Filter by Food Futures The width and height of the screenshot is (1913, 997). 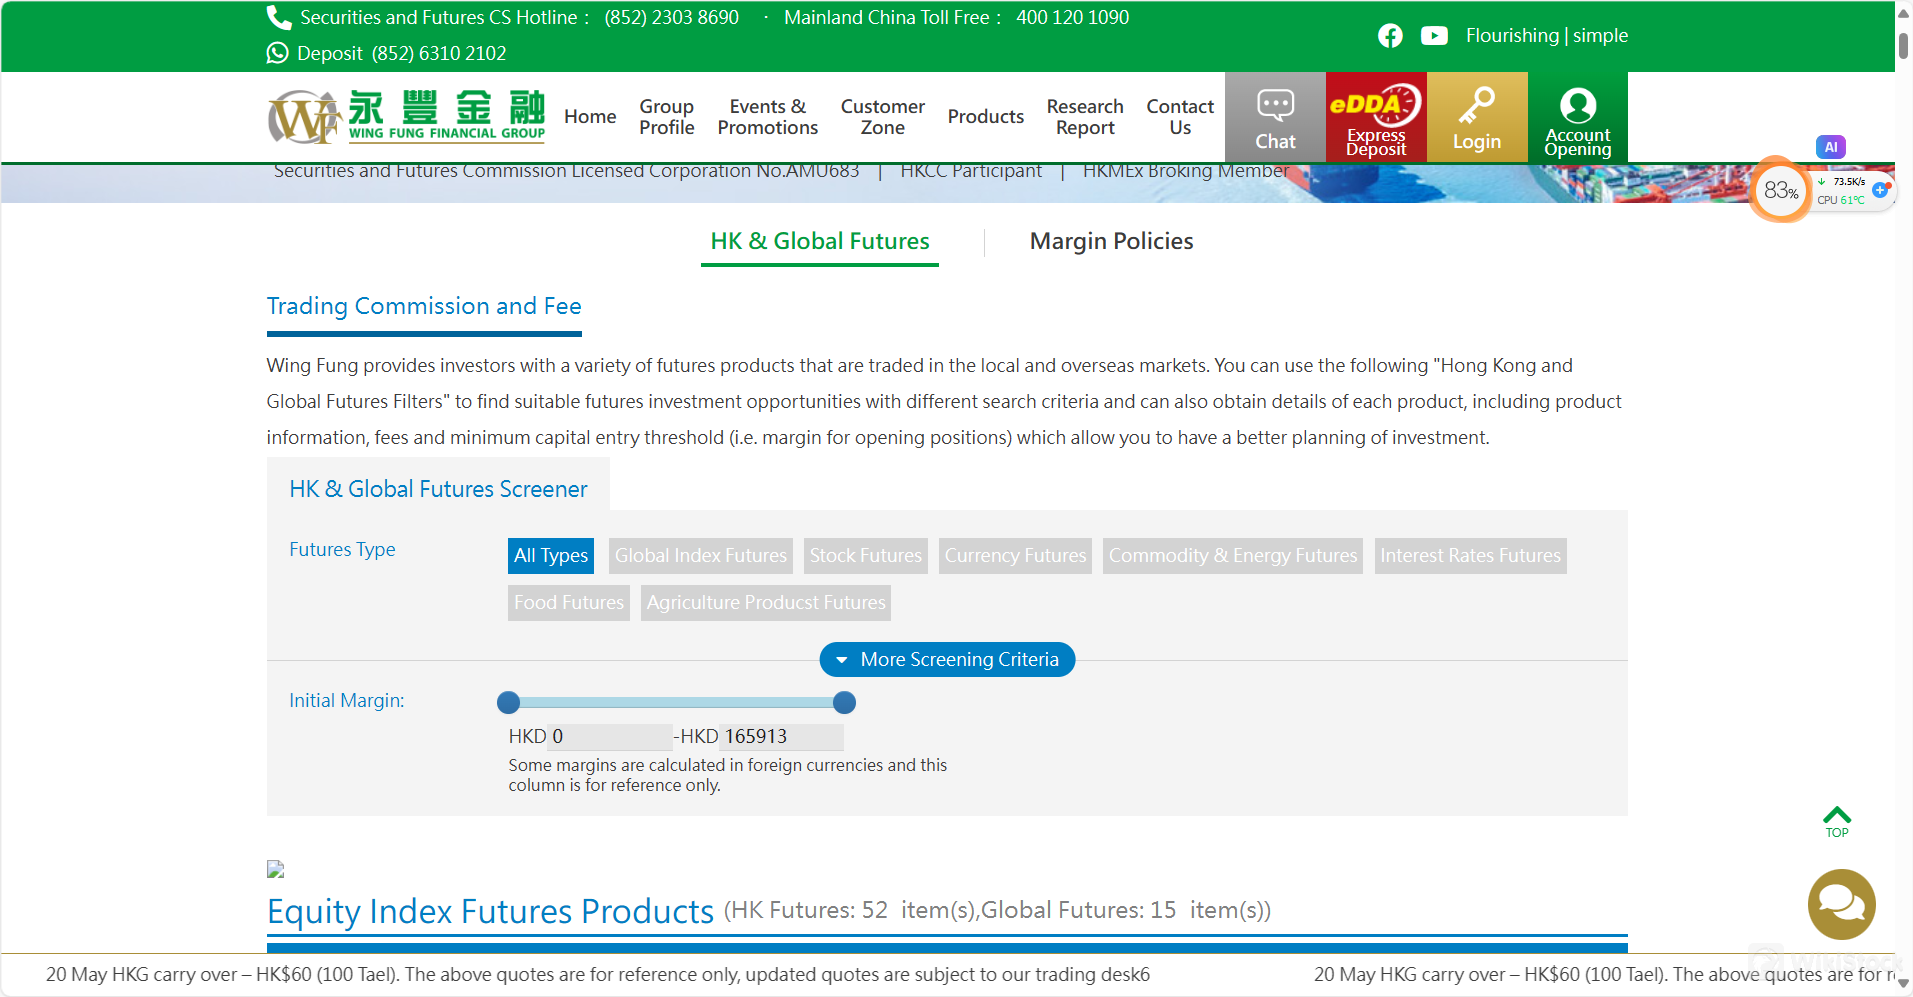pyautogui.click(x=569, y=603)
